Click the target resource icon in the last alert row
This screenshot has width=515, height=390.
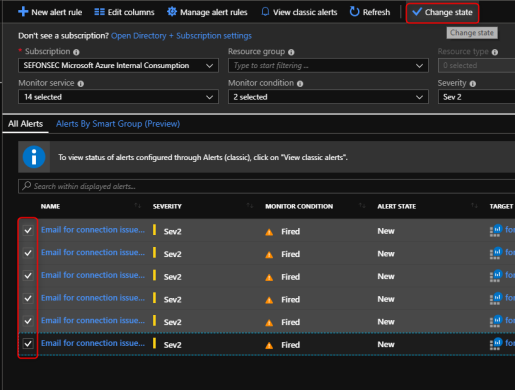point(496,344)
